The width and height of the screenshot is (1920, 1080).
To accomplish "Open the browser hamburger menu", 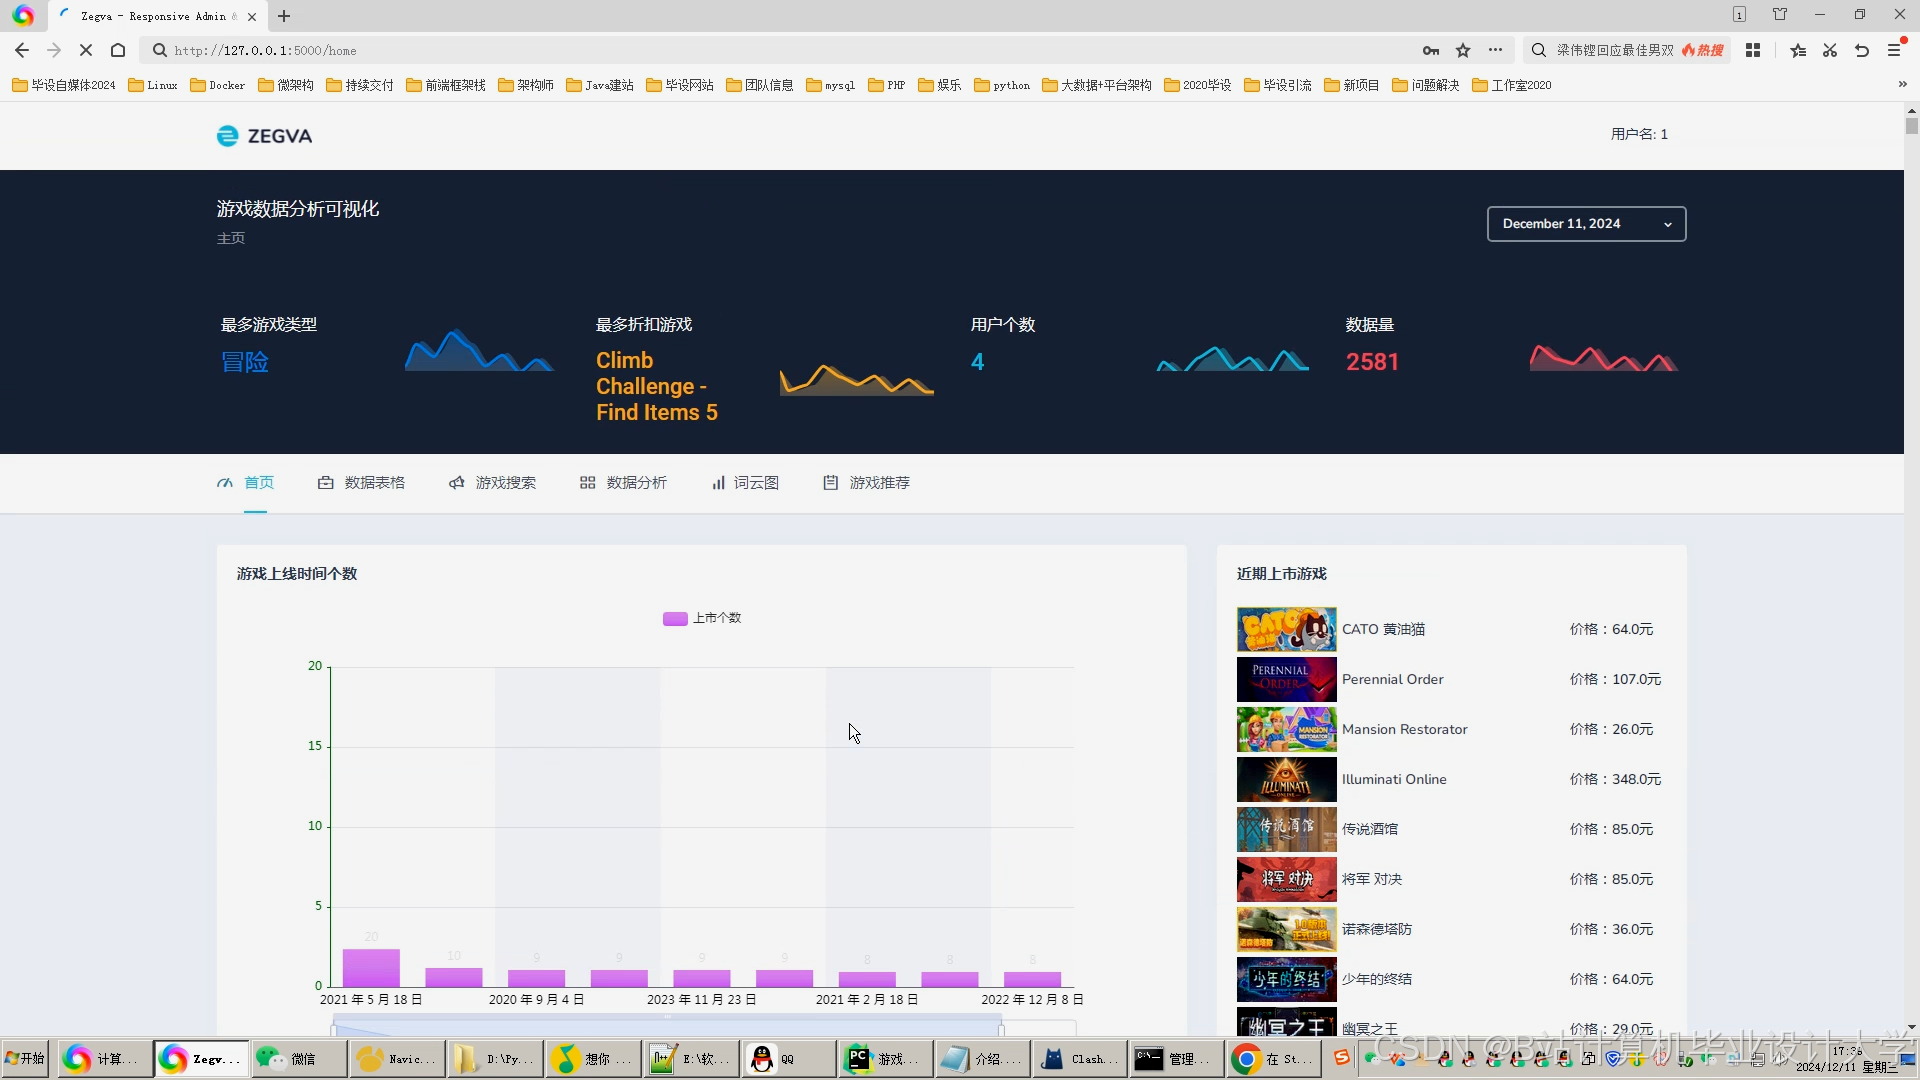I will tap(1894, 50).
